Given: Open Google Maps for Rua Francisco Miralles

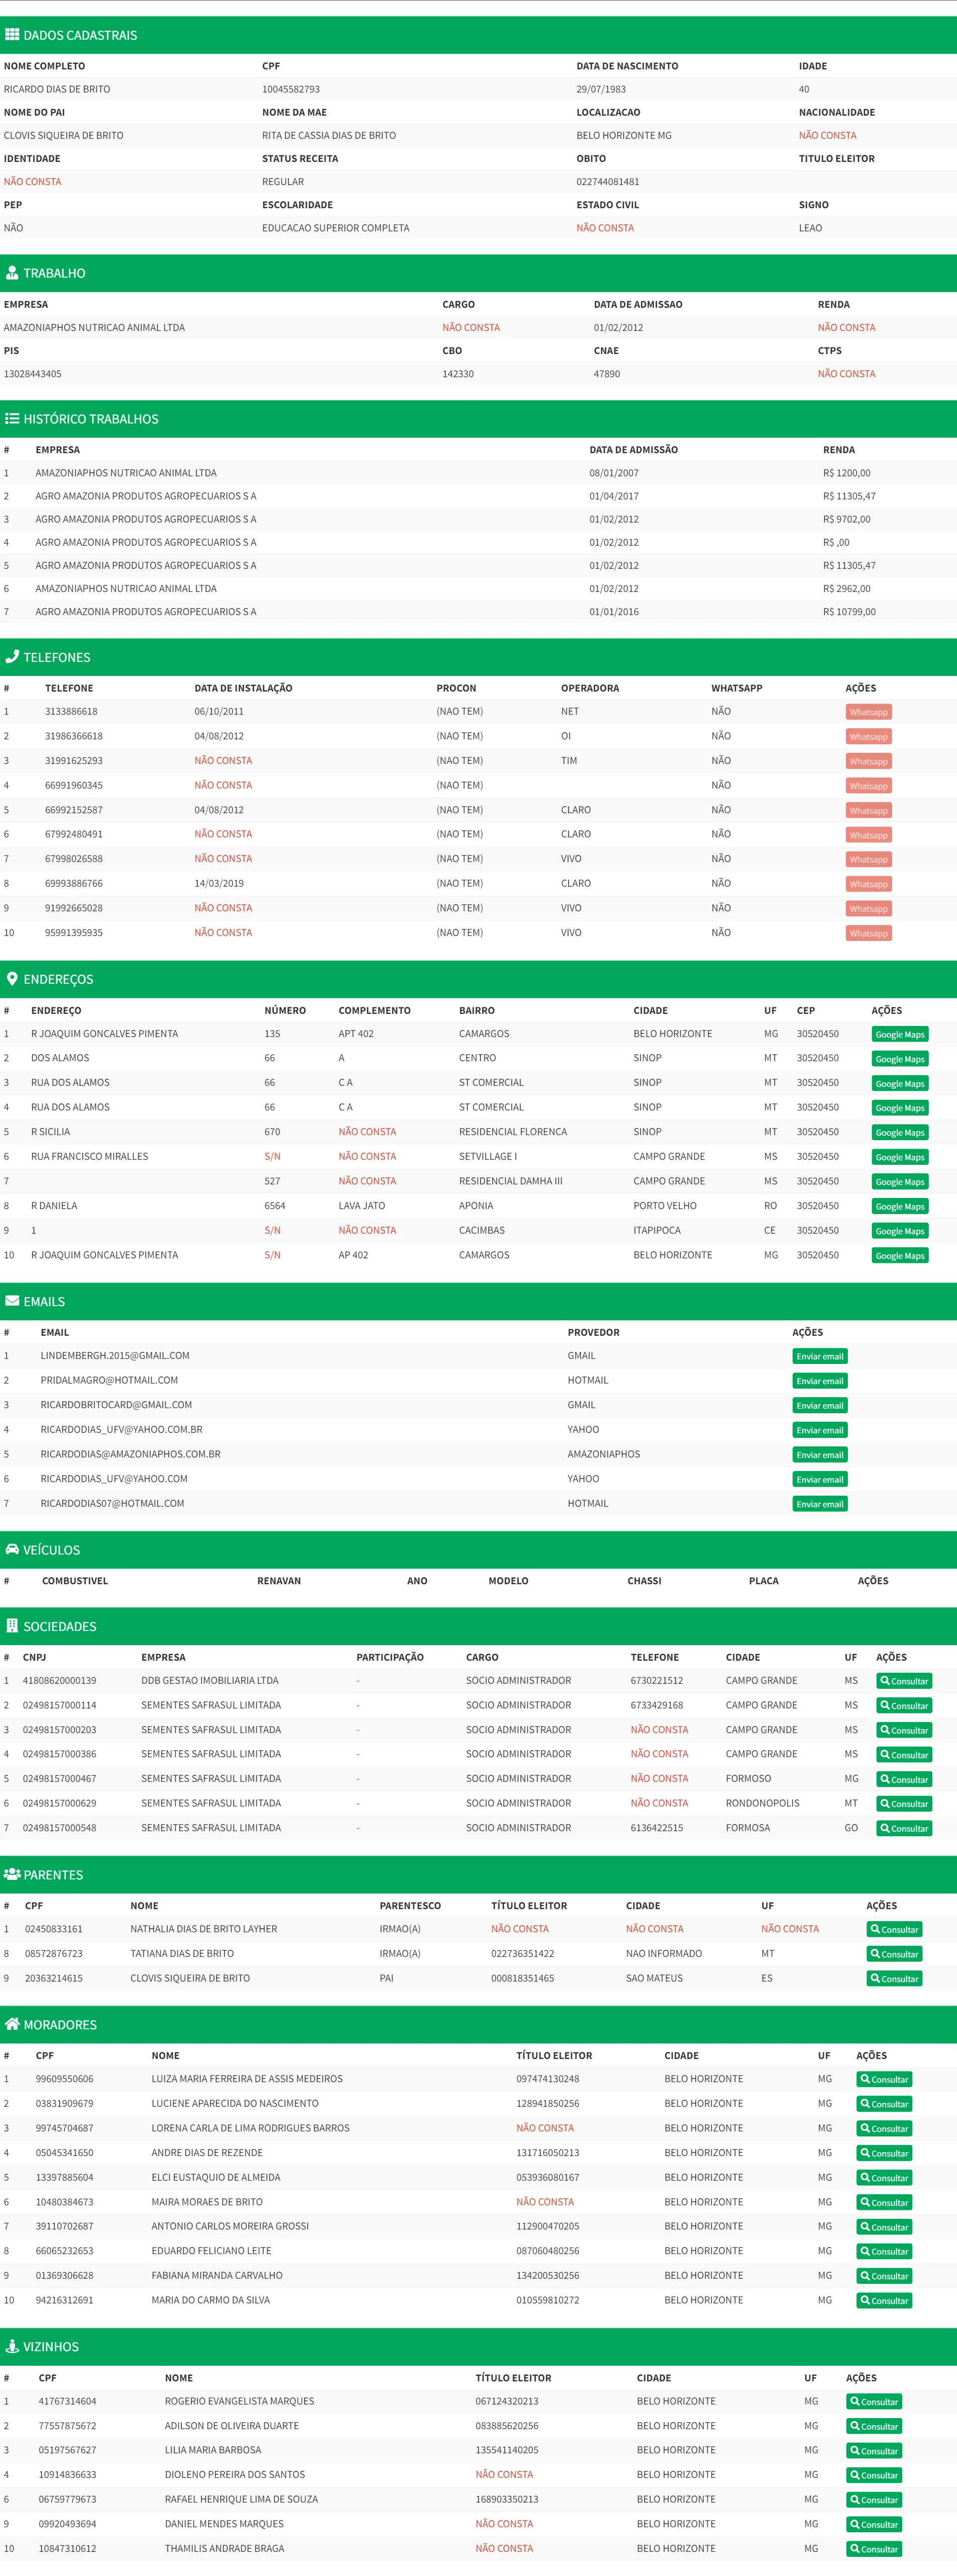Looking at the screenshot, I should click(900, 1157).
